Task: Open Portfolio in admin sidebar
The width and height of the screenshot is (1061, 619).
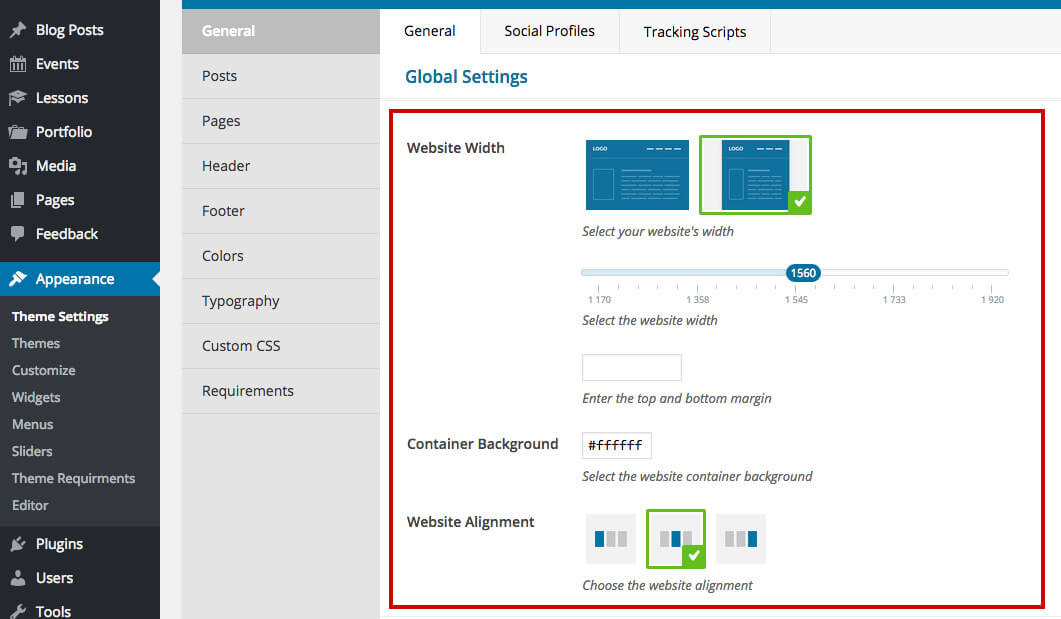Action: (x=64, y=132)
